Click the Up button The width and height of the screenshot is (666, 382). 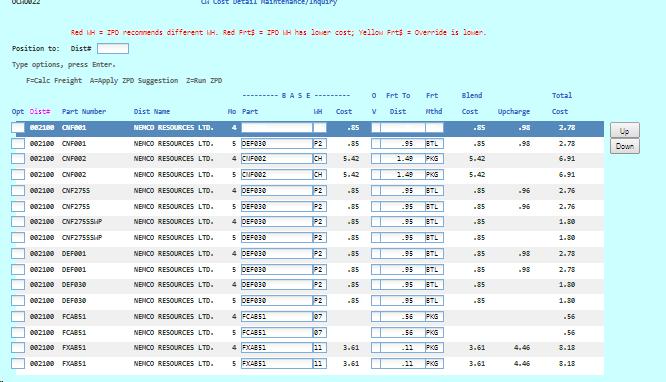tap(624, 131)
